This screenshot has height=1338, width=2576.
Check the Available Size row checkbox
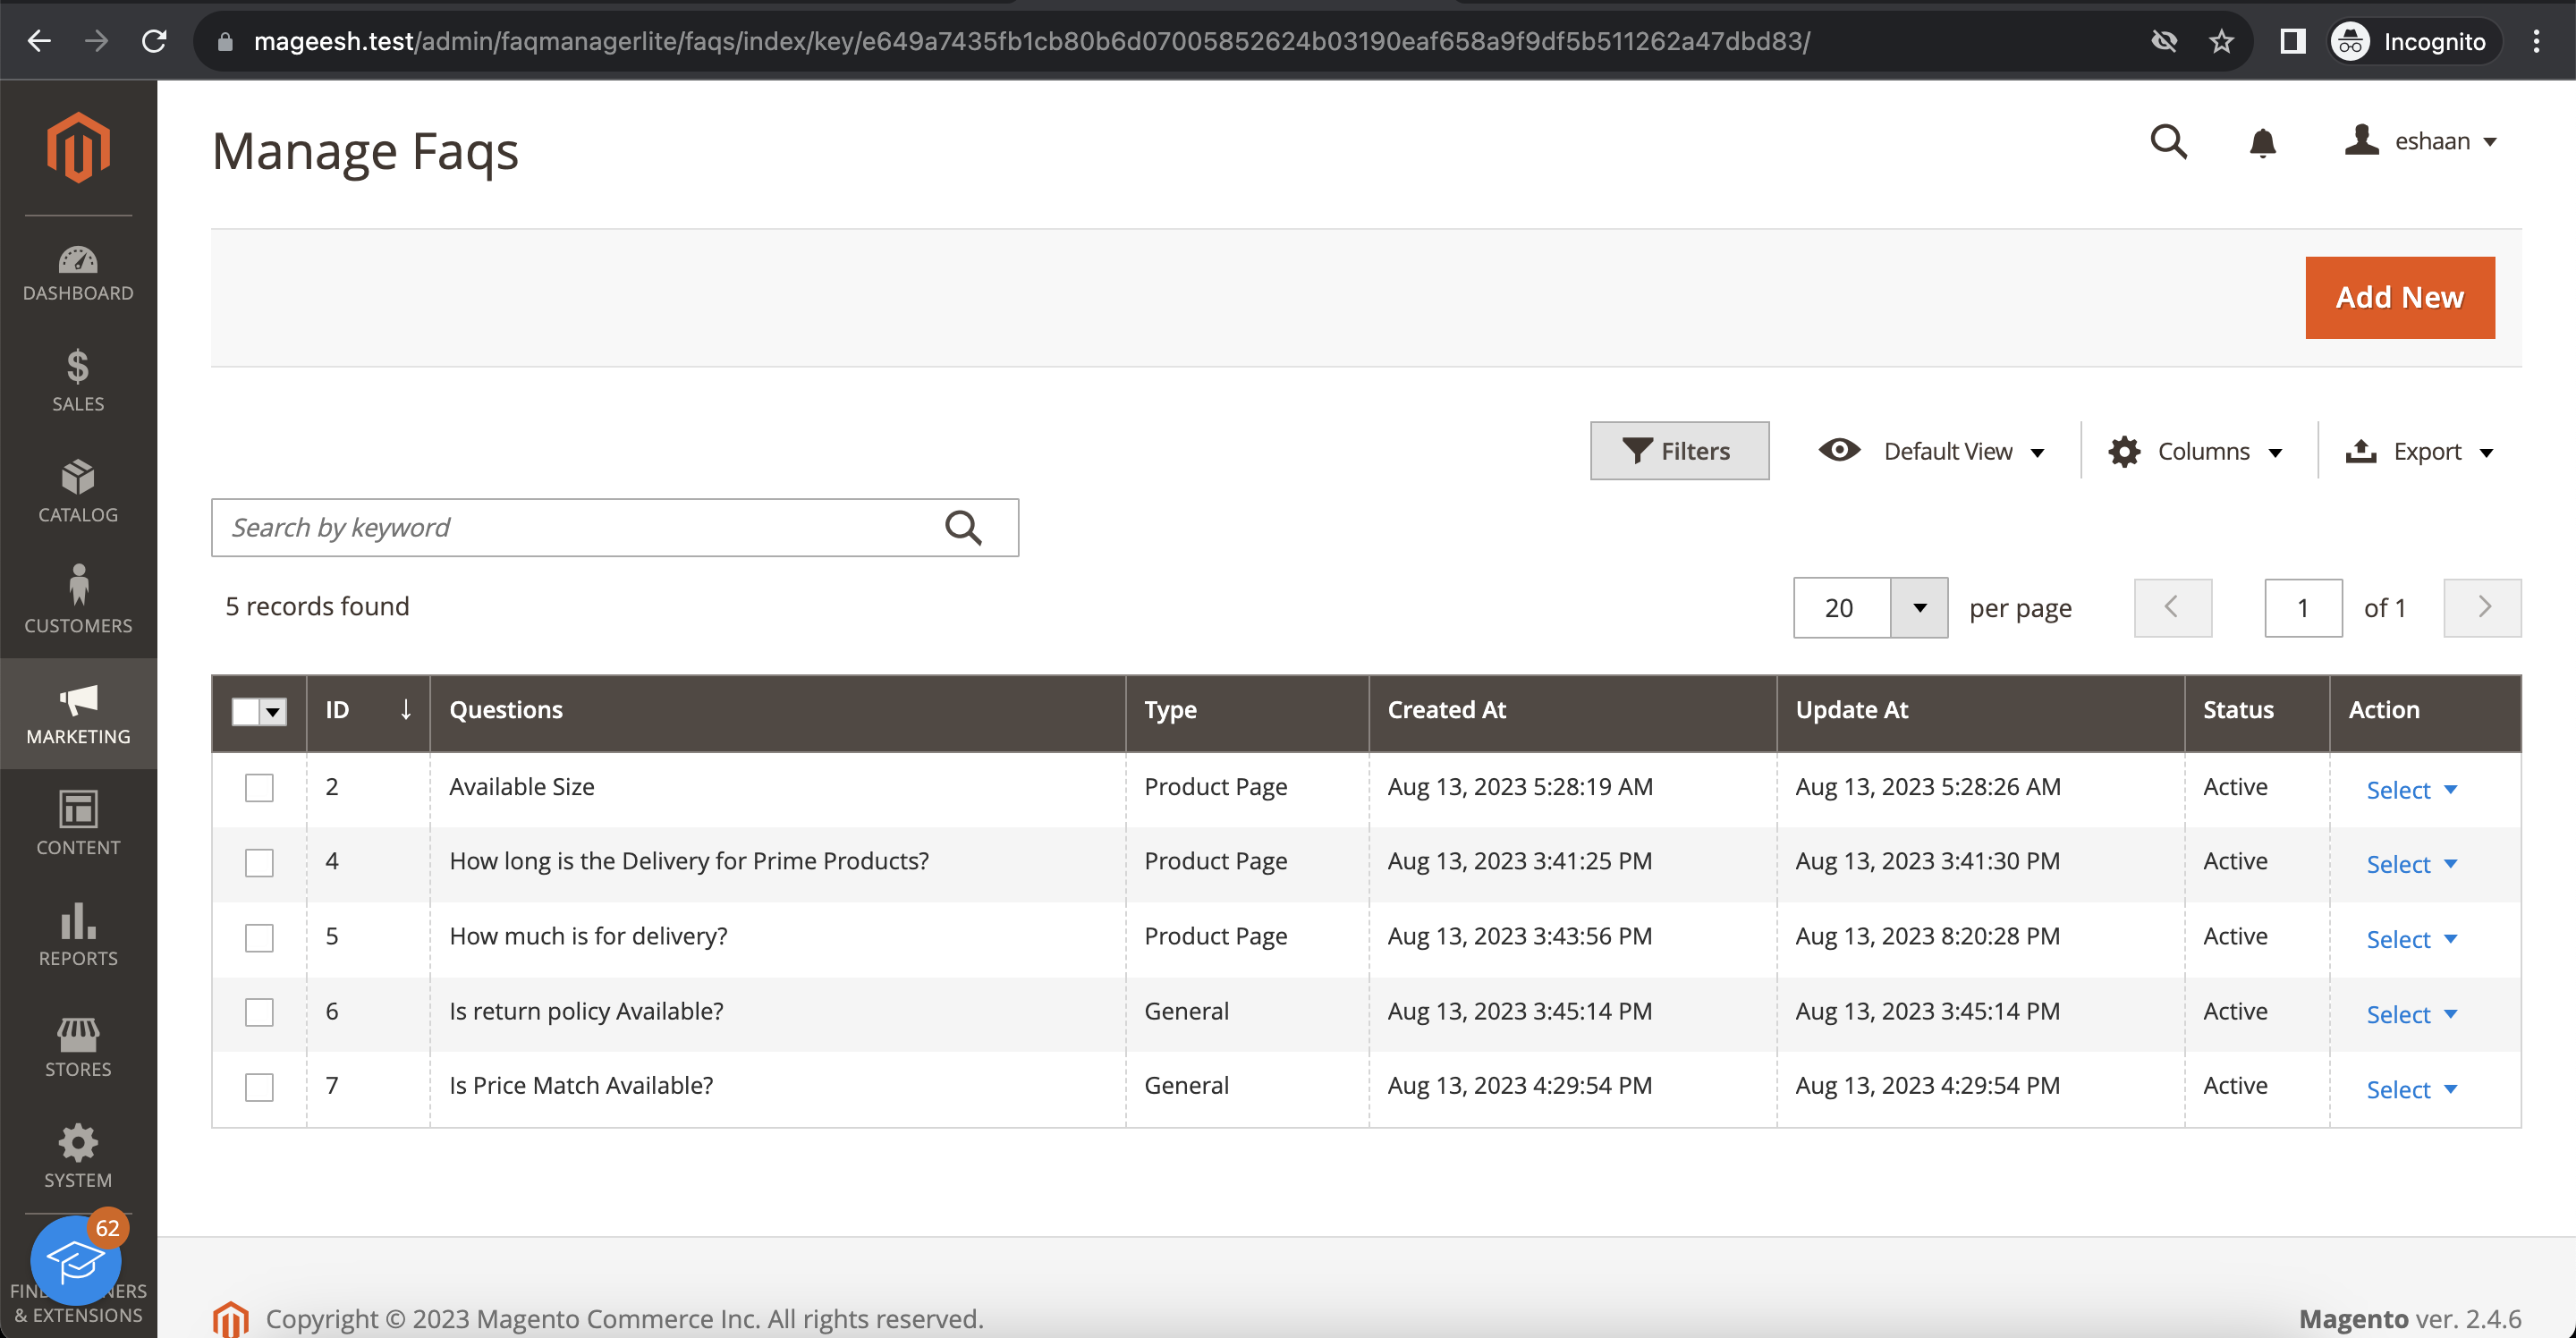(259, 788)
